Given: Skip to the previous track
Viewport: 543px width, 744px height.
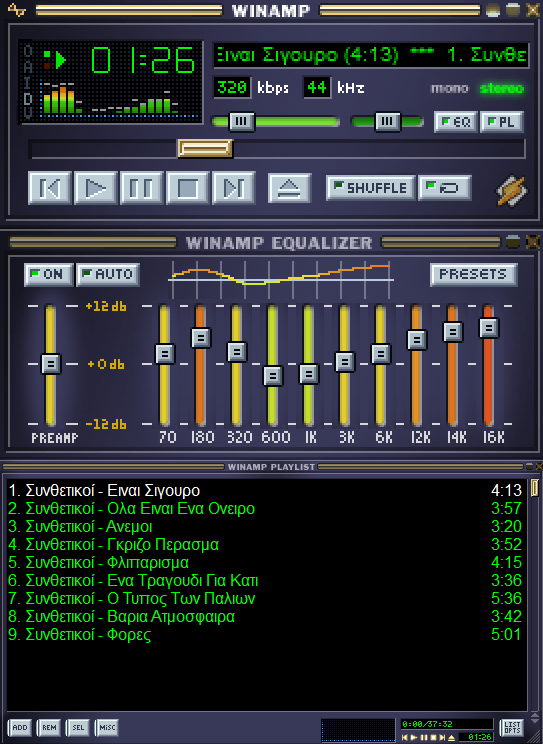Looking at the screenshot, I should [50, 188].
